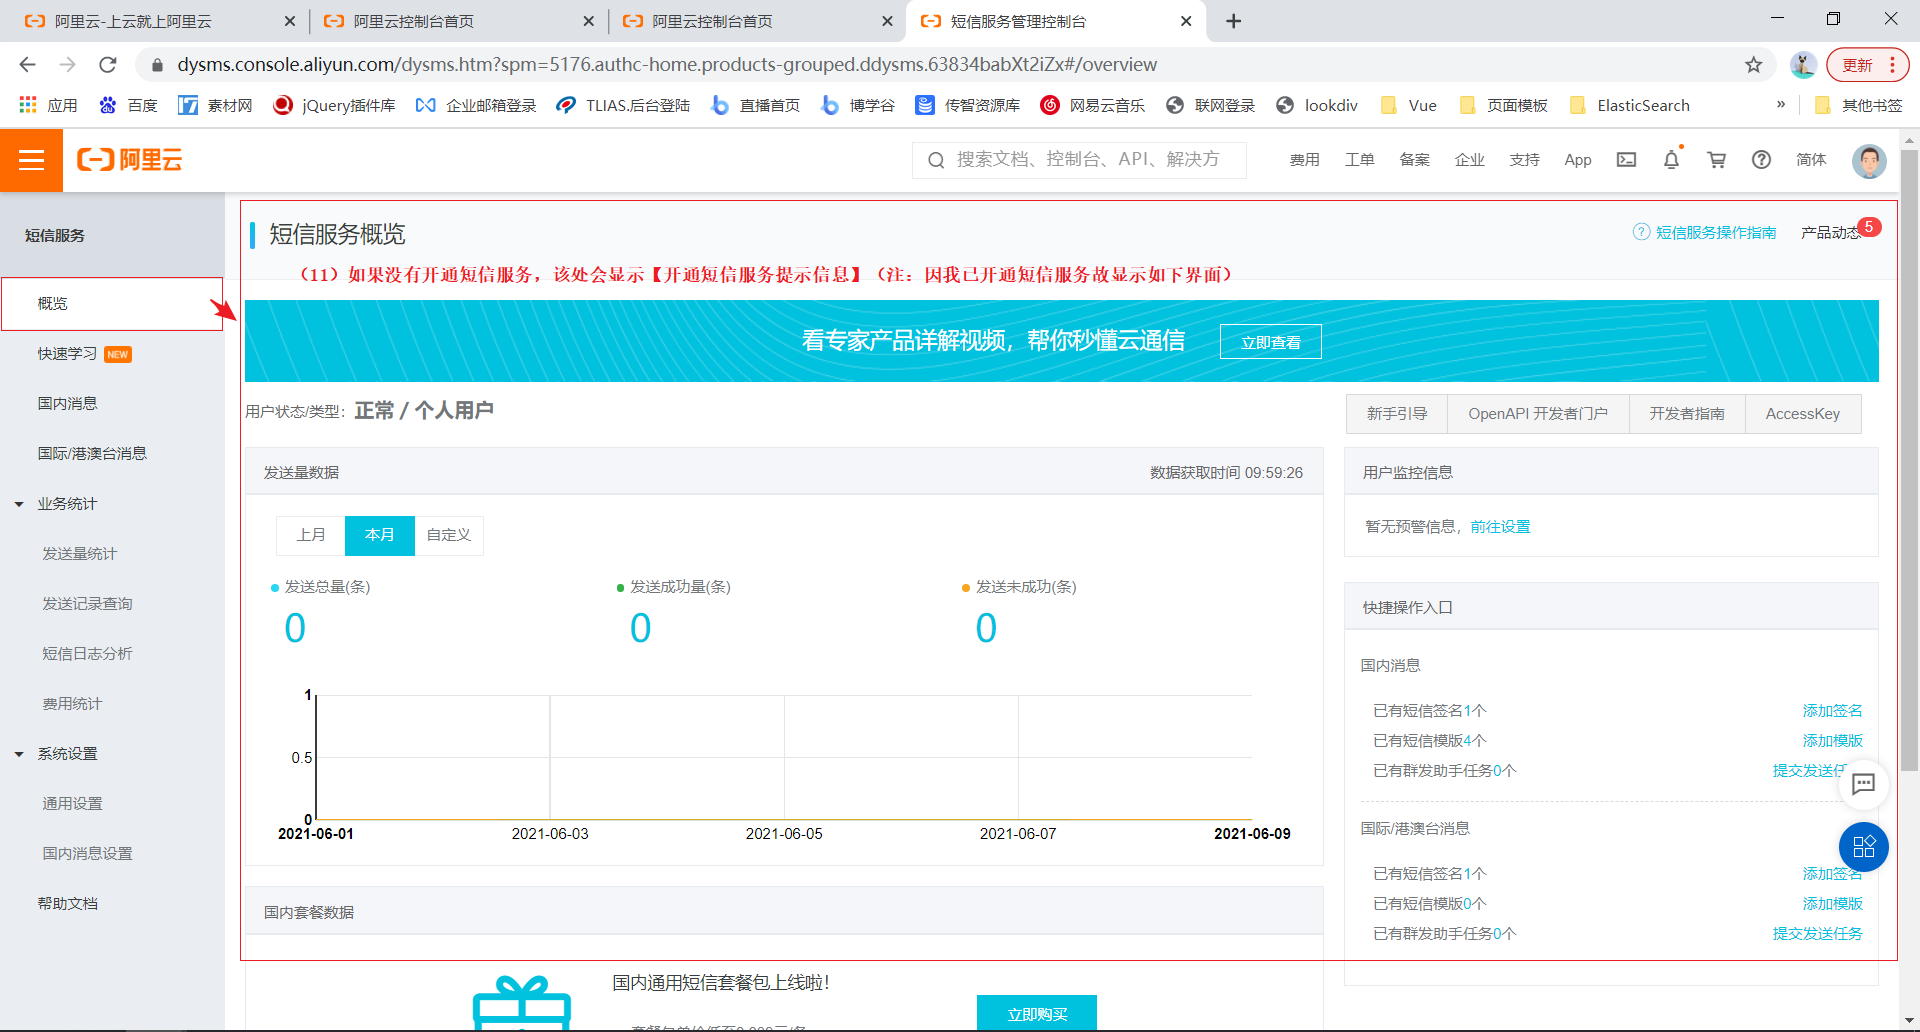Image resolution: width=1920 pixels, height=1032 pixels.
Task: Click 添加模版 under 国内消息
Action: pyautogui.click(x=1832, y=740)
